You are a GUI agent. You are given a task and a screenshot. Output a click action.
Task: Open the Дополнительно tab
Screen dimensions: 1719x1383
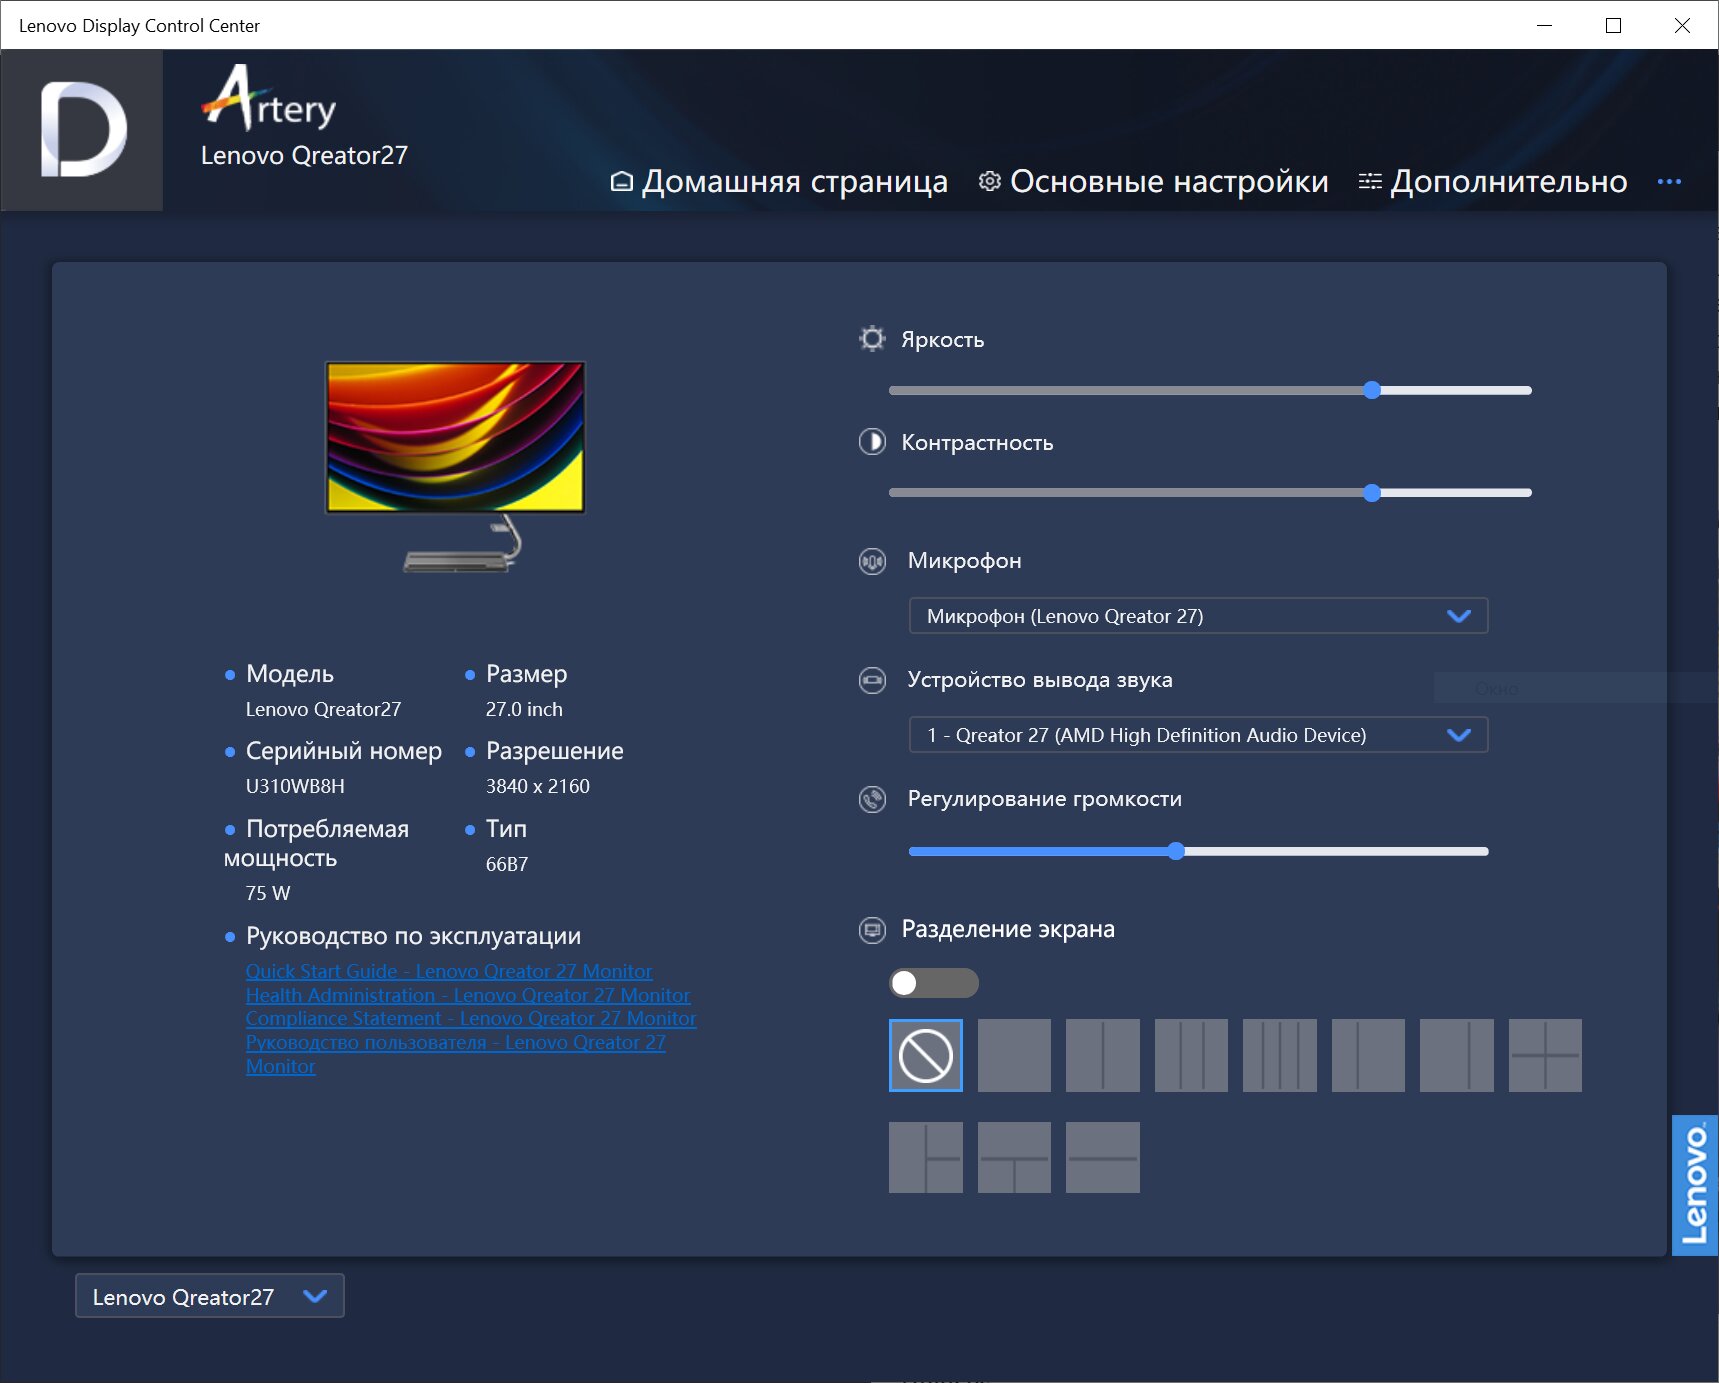1493,181
